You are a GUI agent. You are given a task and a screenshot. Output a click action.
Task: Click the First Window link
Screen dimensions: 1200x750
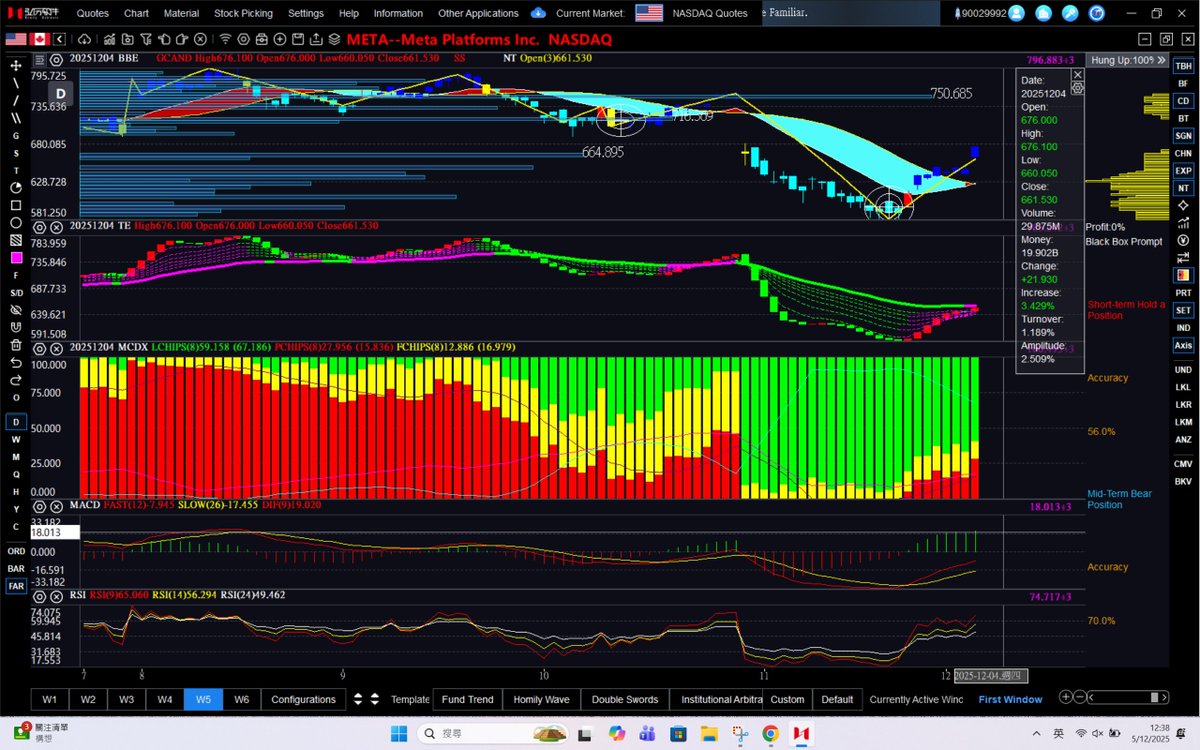pos(1010,699)
